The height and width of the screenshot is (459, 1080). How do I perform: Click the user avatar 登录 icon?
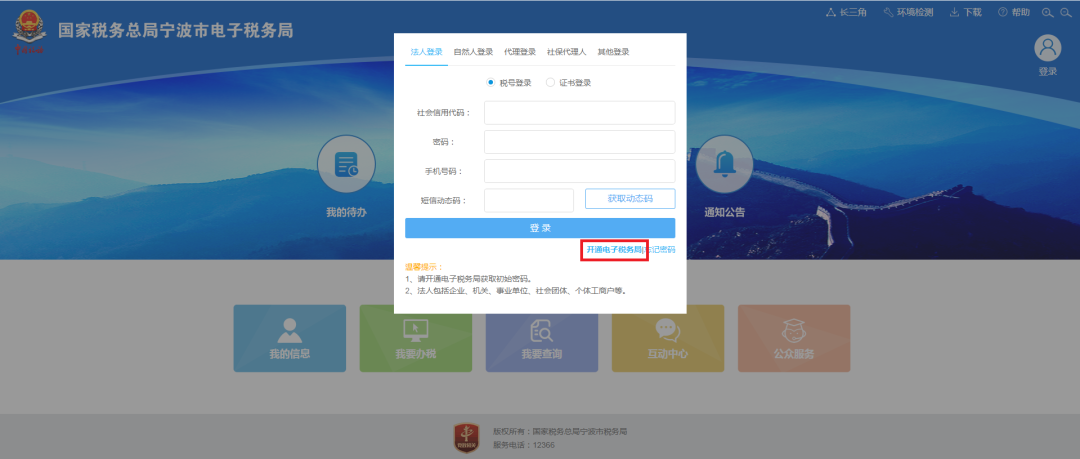click(x=1048, y=48)
